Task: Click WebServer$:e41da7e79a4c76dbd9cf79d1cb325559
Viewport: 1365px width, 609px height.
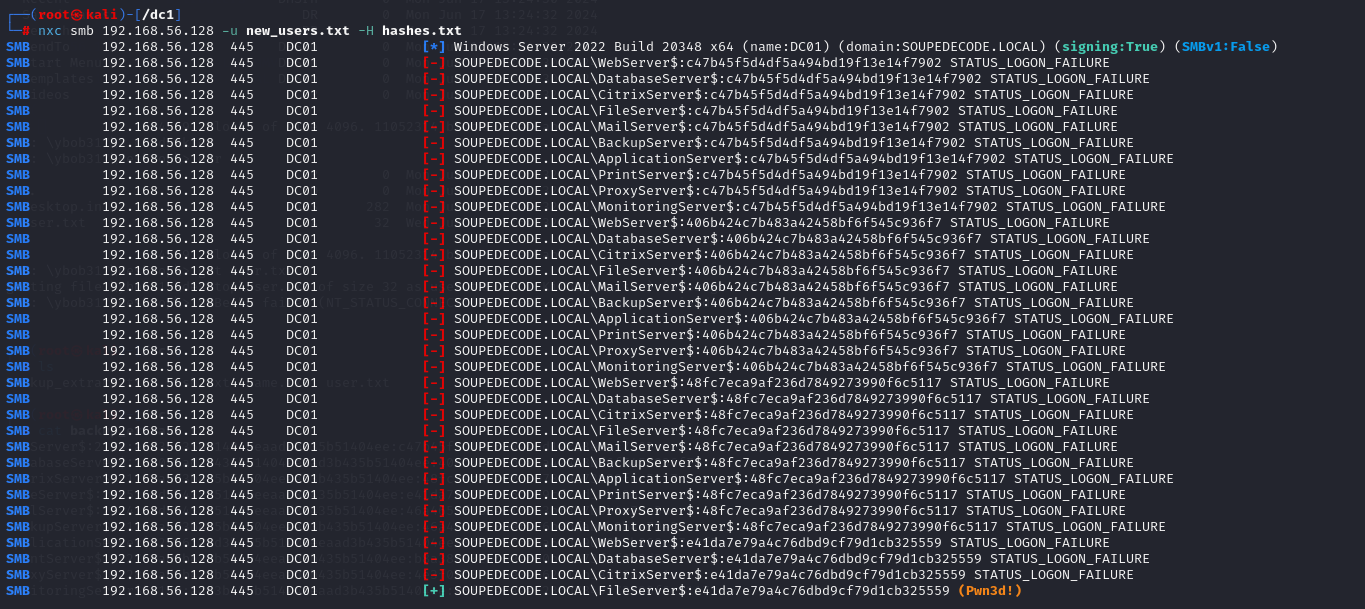Action: (x=770, y=543)
